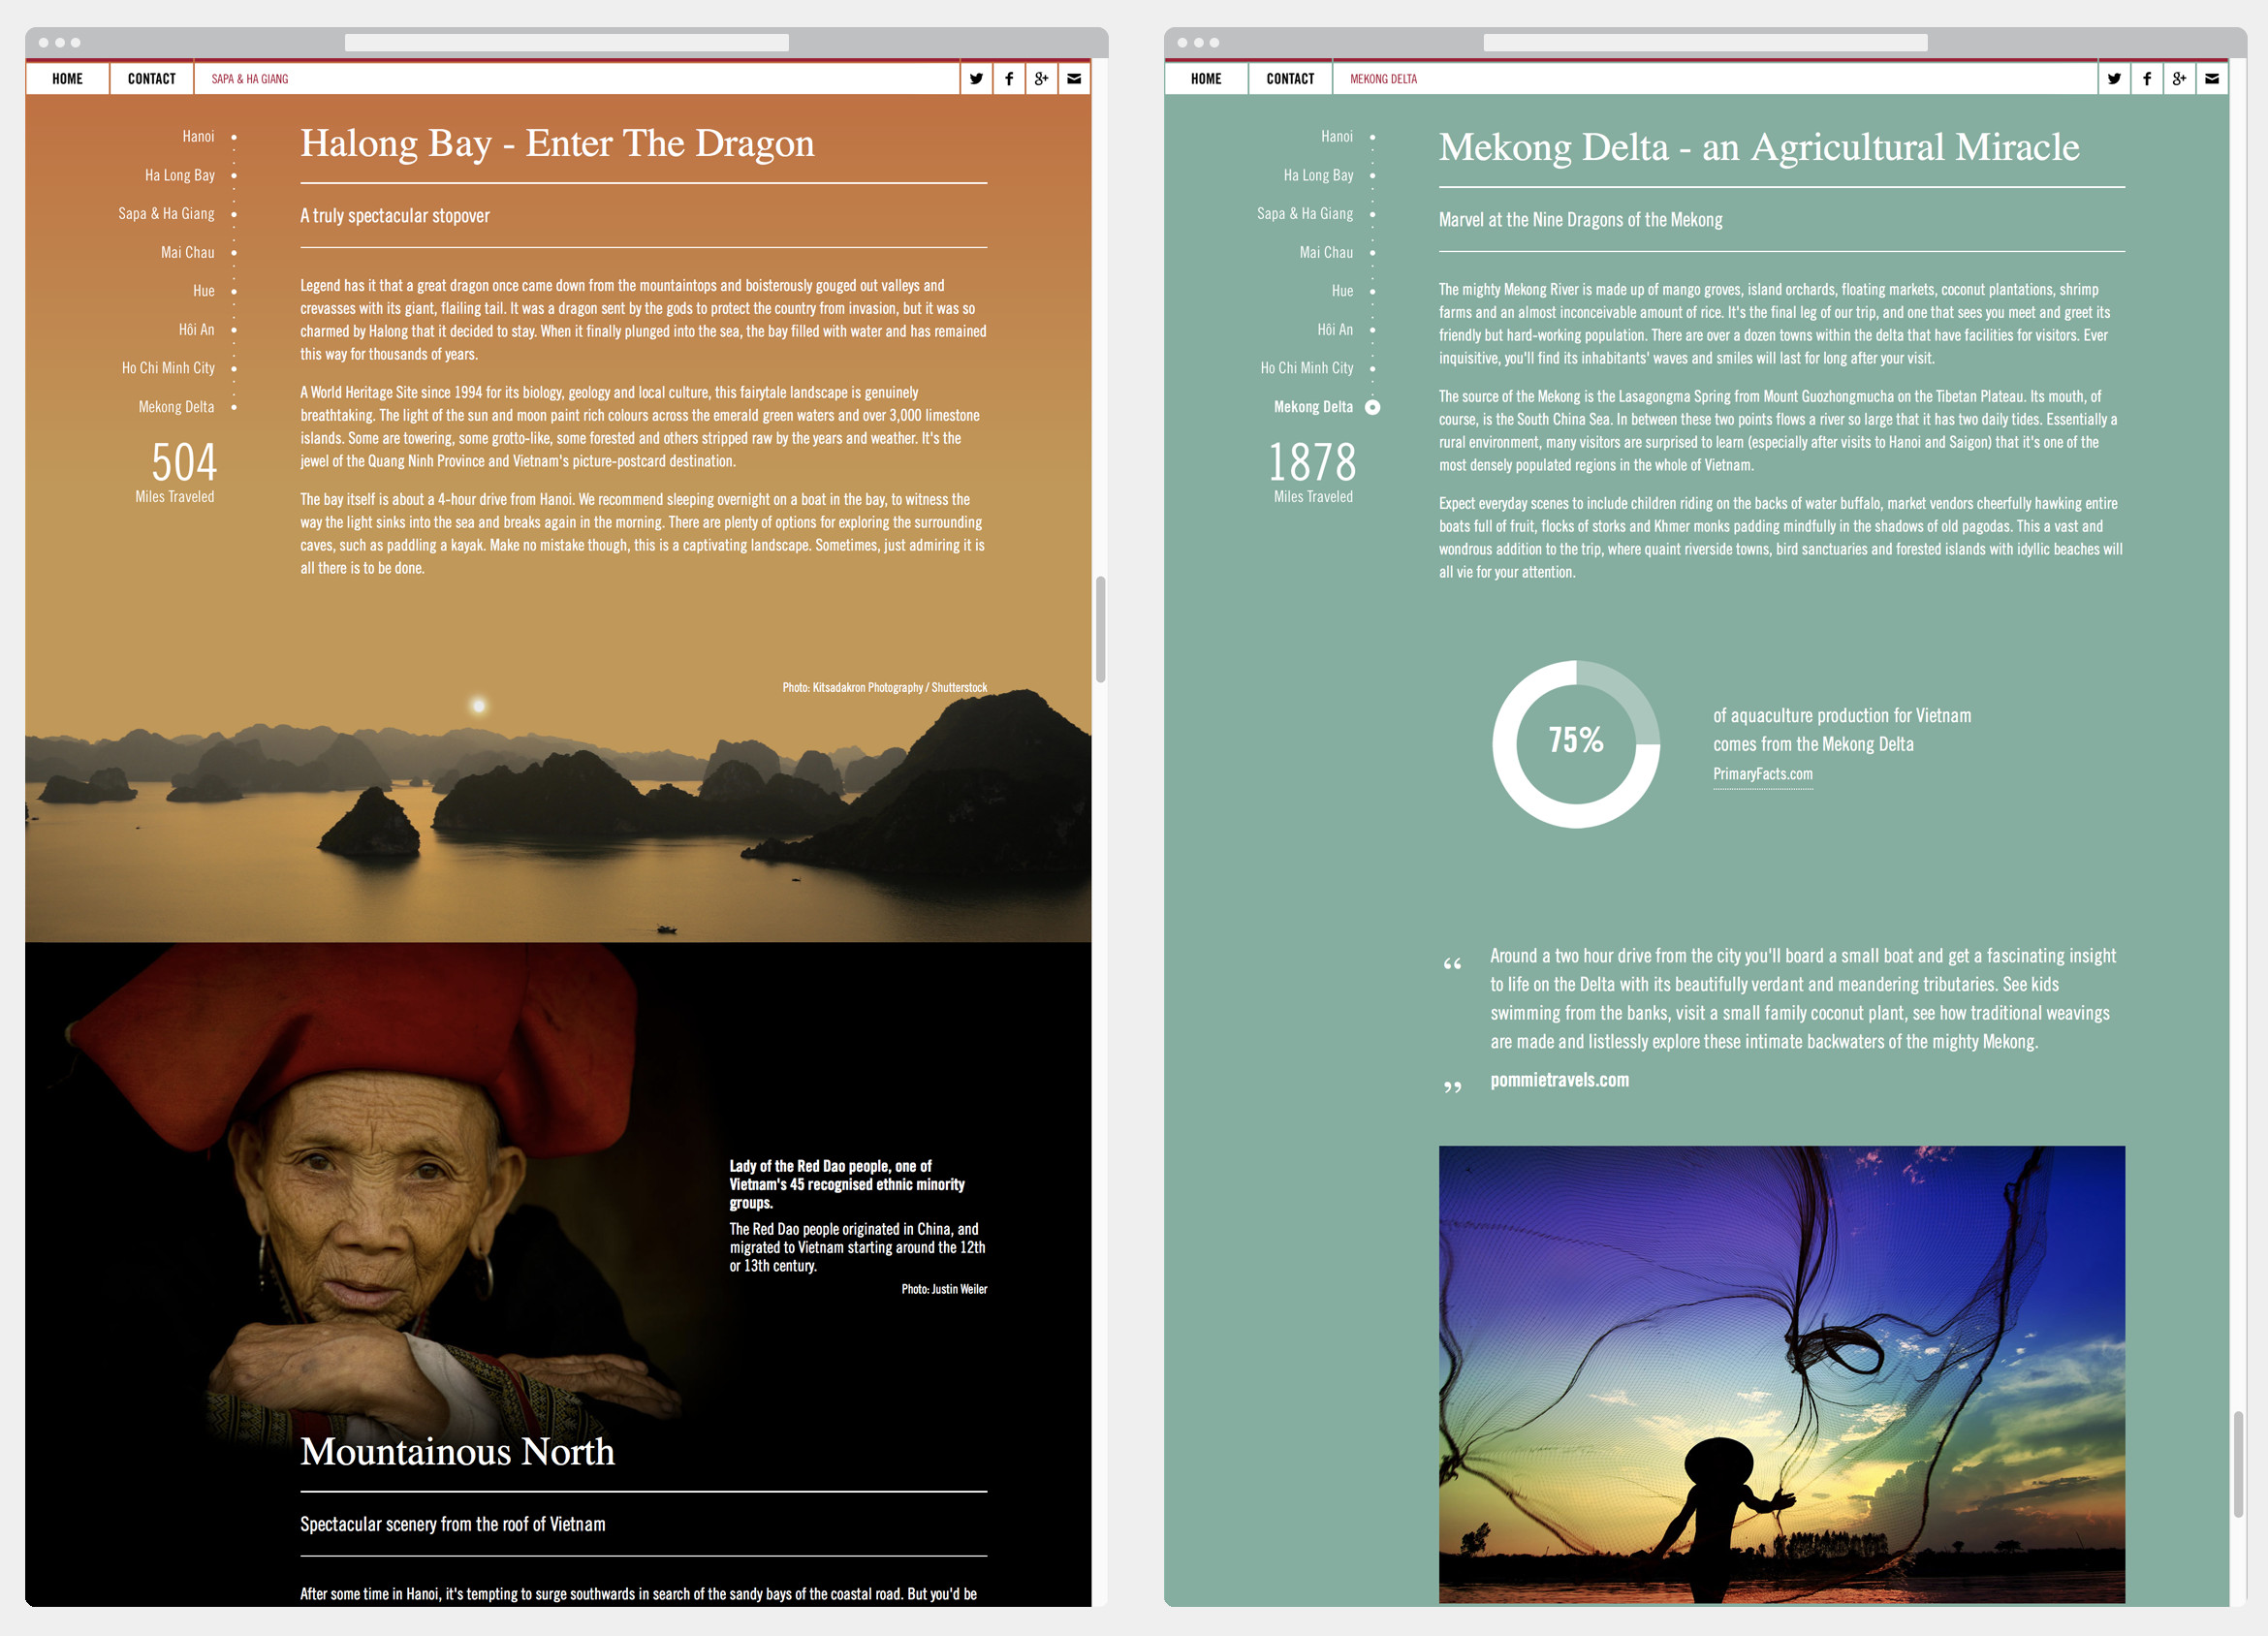Click highlighted Mekong Delta item in right sidebar

click(1314, 406)
